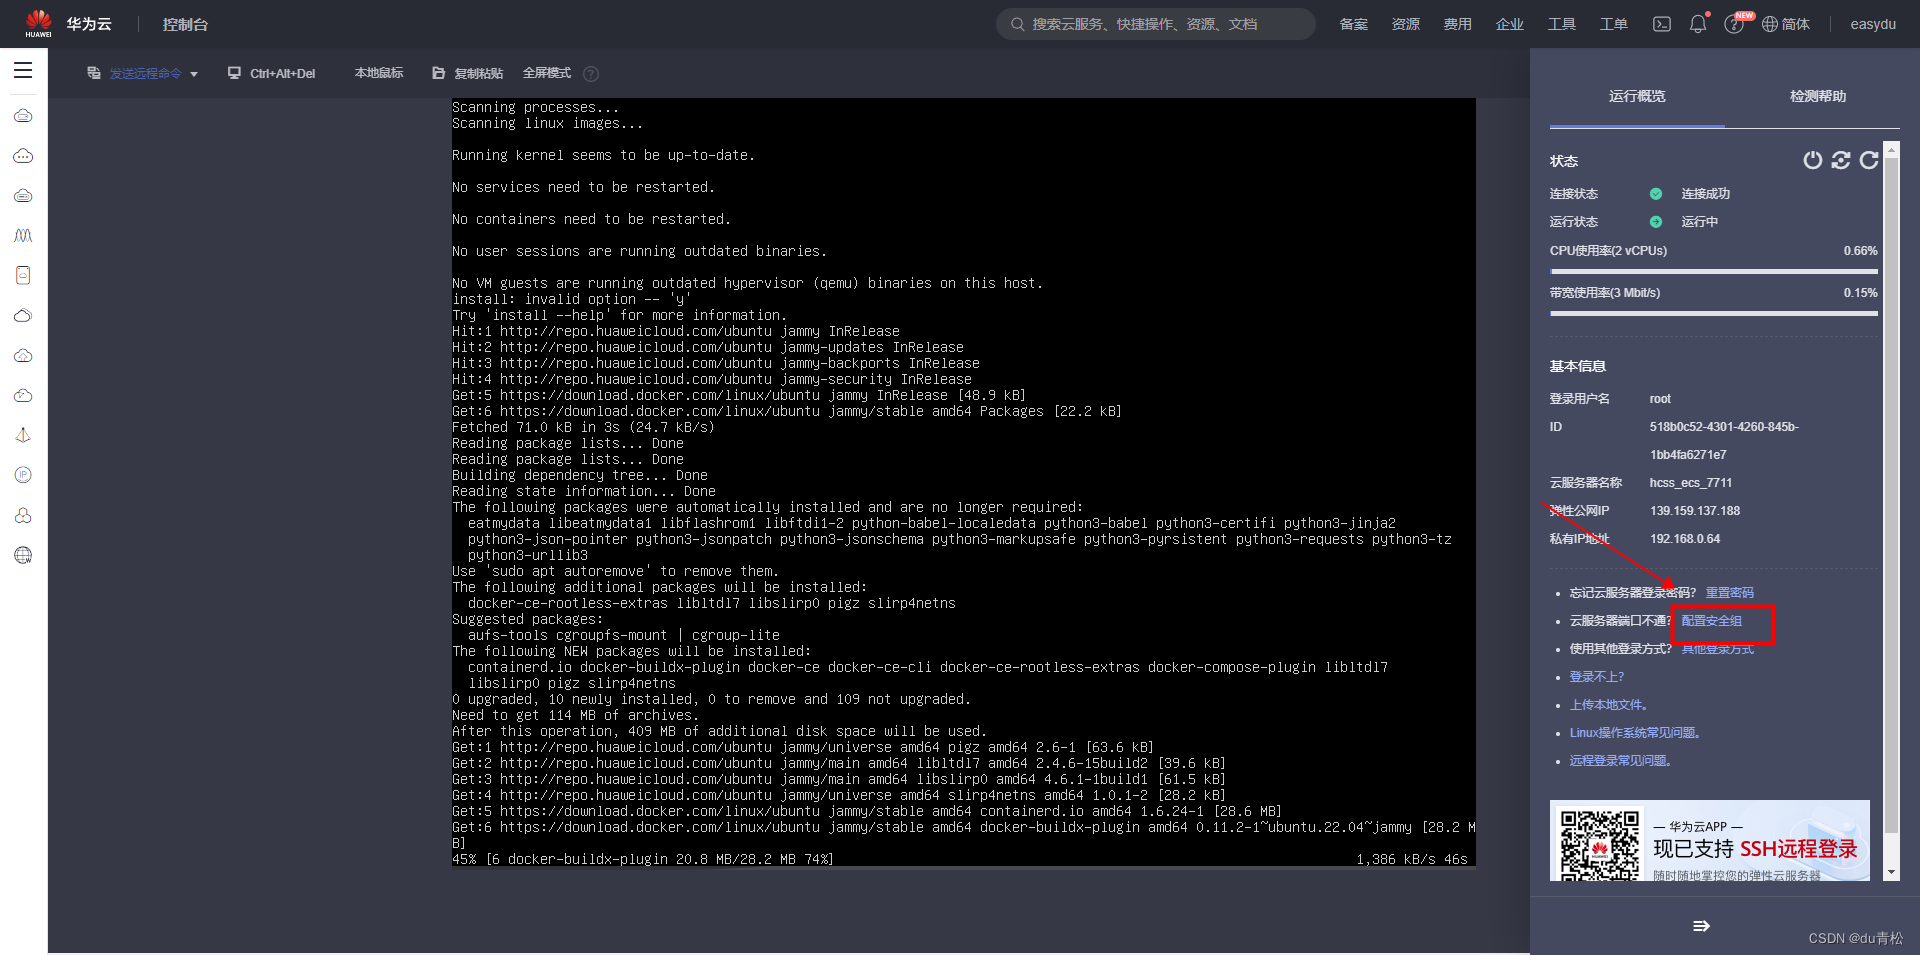The image size is (1920, 955).
Task: Click the magnifier search icon
Action: click(x=1017, y=24)
